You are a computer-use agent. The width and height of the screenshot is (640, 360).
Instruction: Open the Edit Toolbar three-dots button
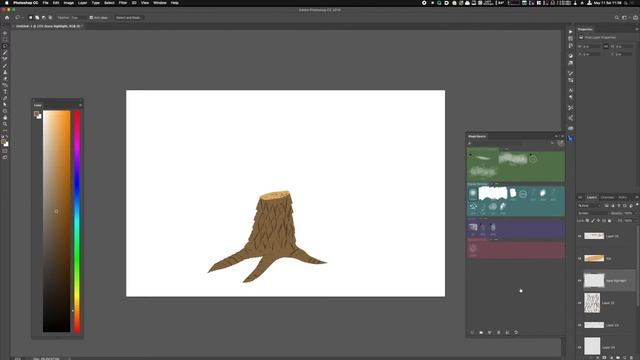tap(5, 131)
